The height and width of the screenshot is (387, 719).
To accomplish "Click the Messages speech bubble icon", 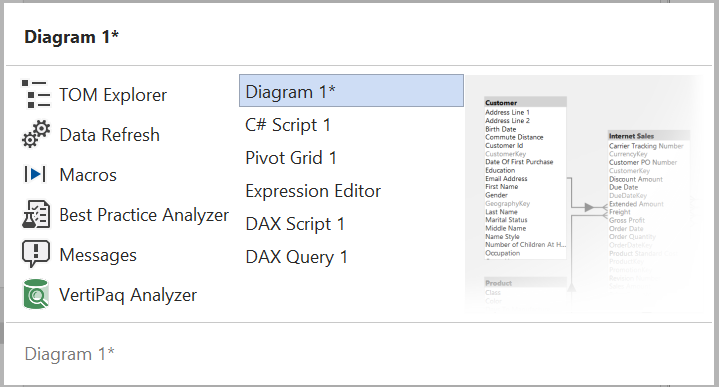I will click(x=36, y=254).
